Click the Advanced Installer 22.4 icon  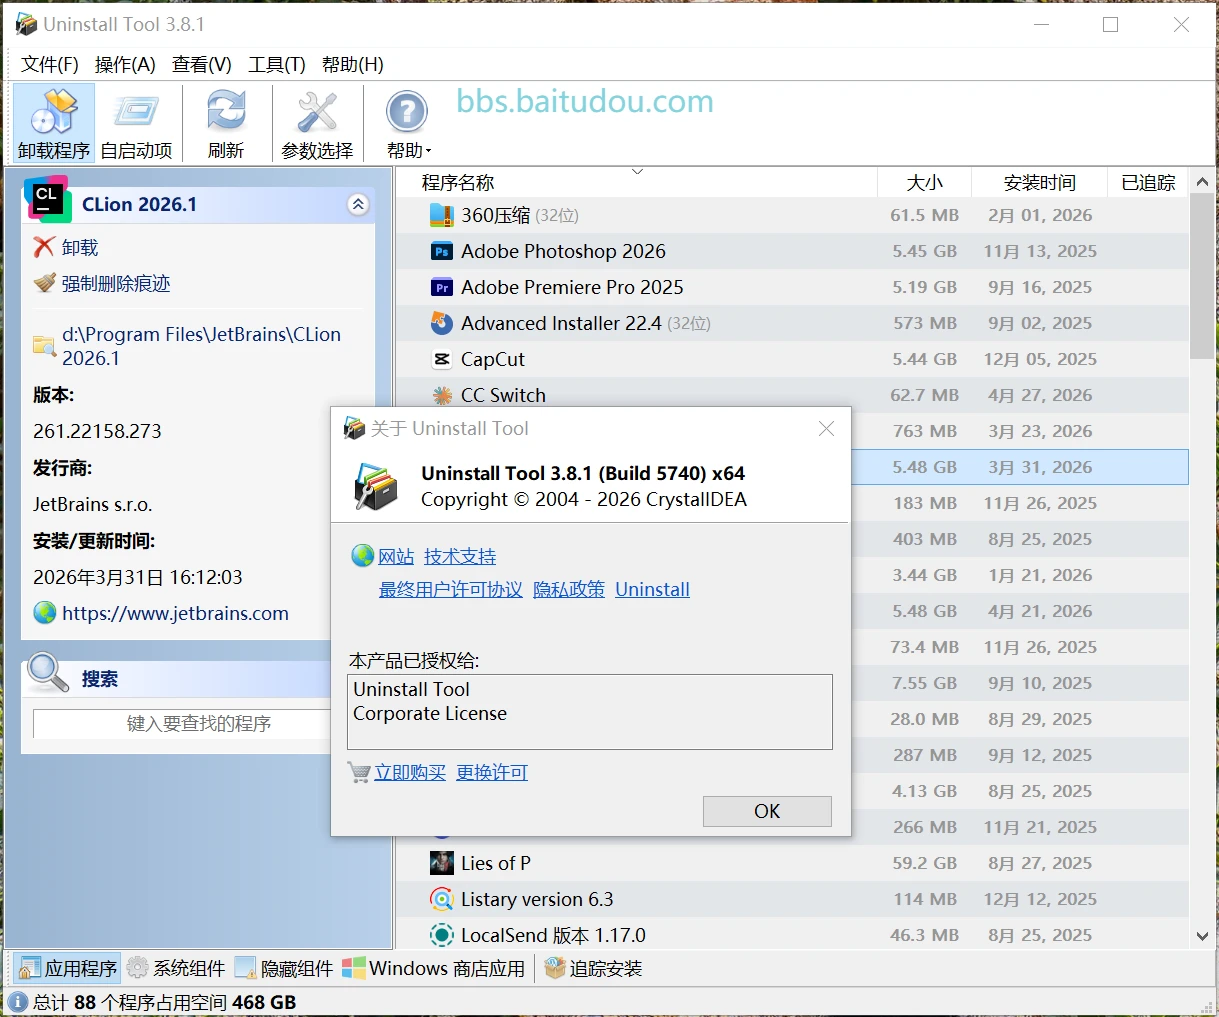(x=442, y=323)
